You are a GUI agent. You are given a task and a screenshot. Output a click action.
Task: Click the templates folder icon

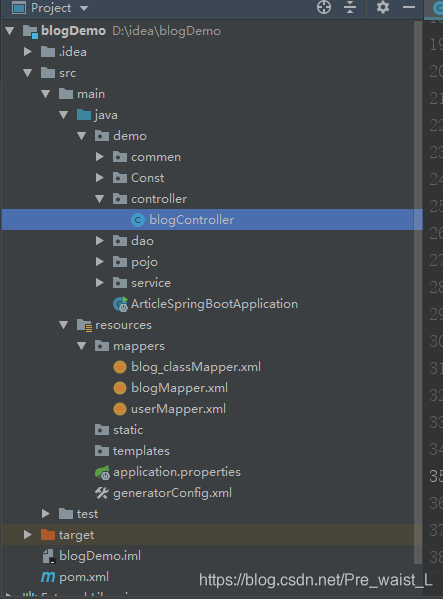pos(102,451)
